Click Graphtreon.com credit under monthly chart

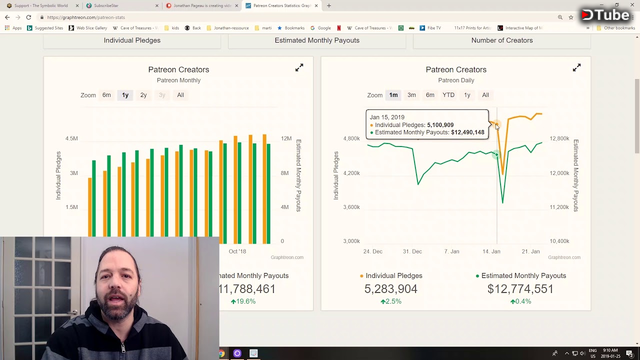[x=287, y=258]
